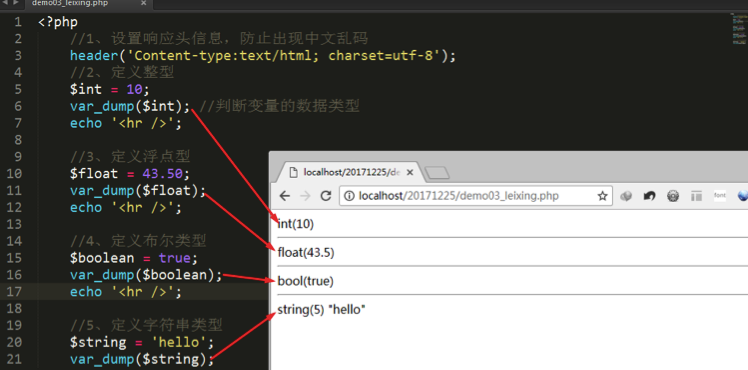
Task: Click the '//1、设置响应头信息' comment line
Action: (x=219, y=39)
